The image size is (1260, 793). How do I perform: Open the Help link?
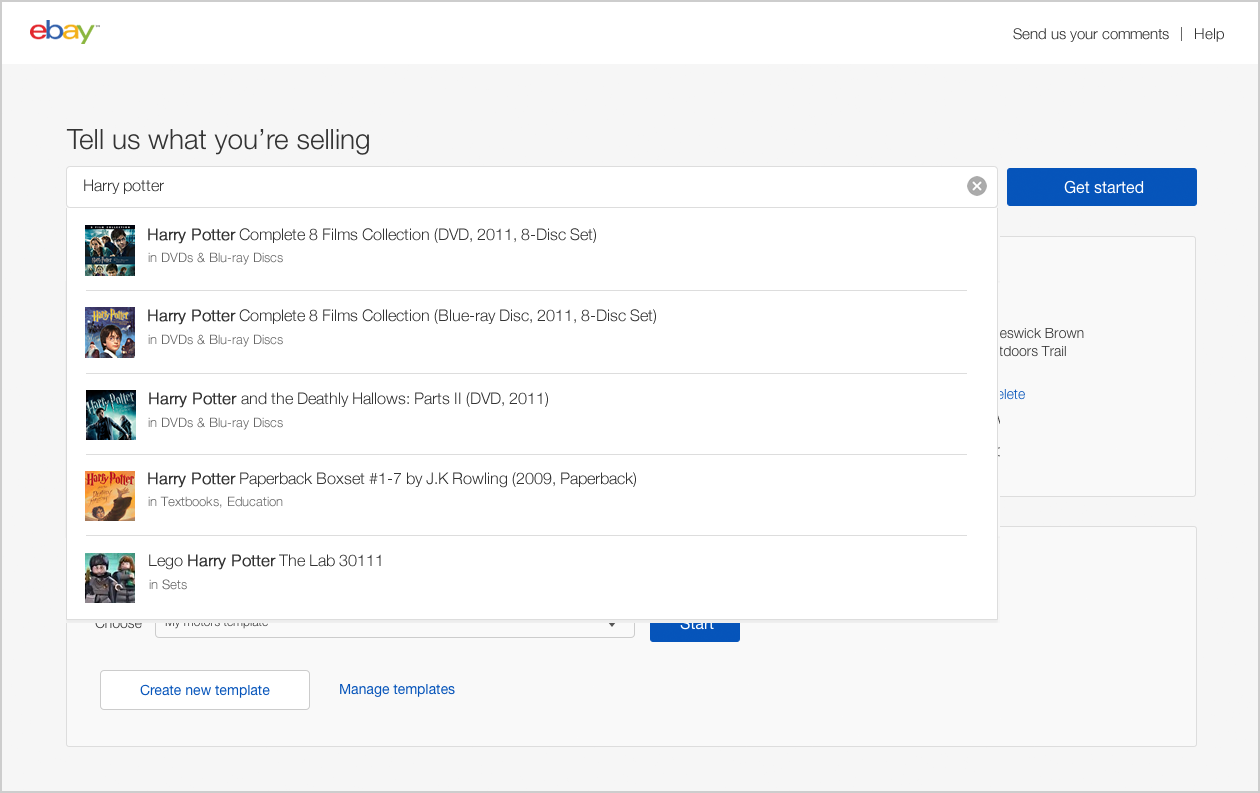[x=1209, y=34]
